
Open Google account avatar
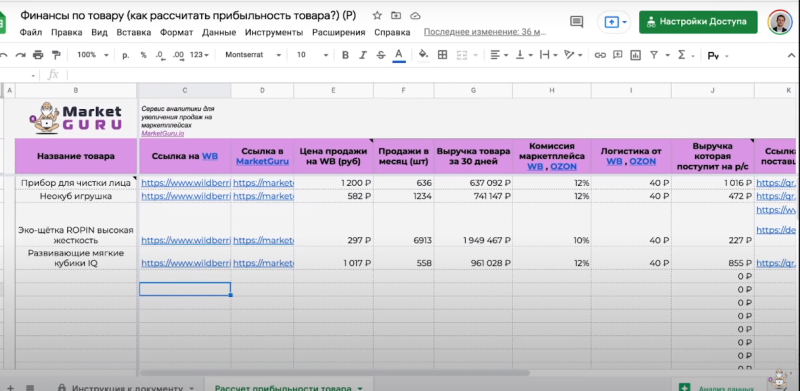click(779, 22)
